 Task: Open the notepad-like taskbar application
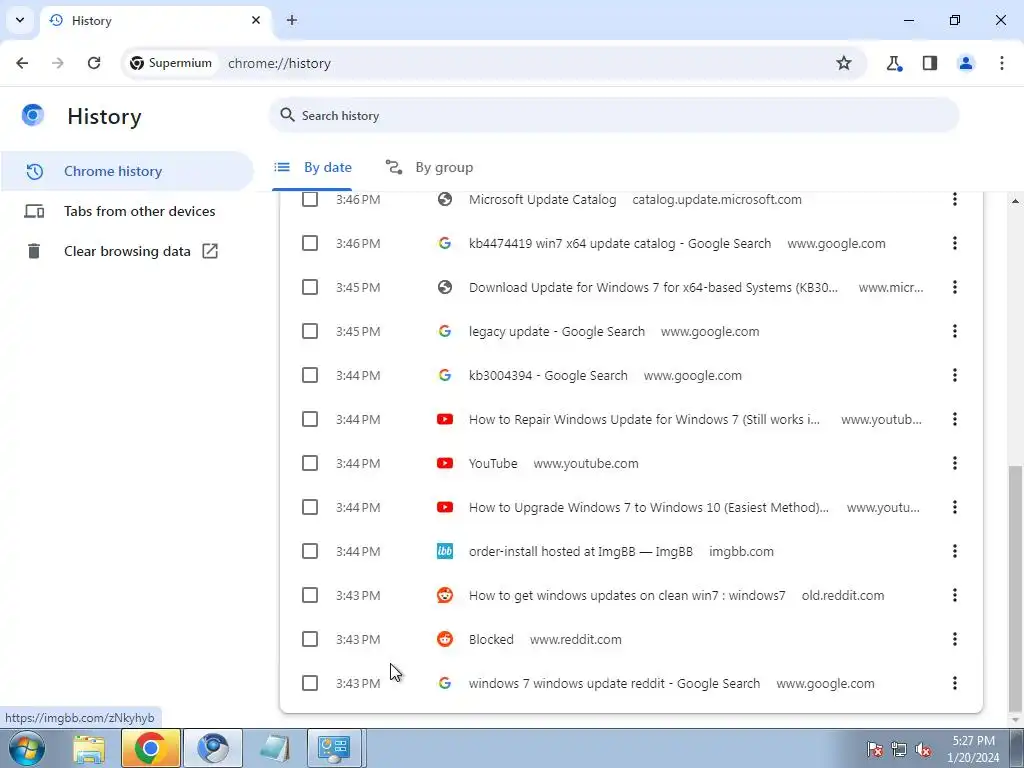click(274, 748)
